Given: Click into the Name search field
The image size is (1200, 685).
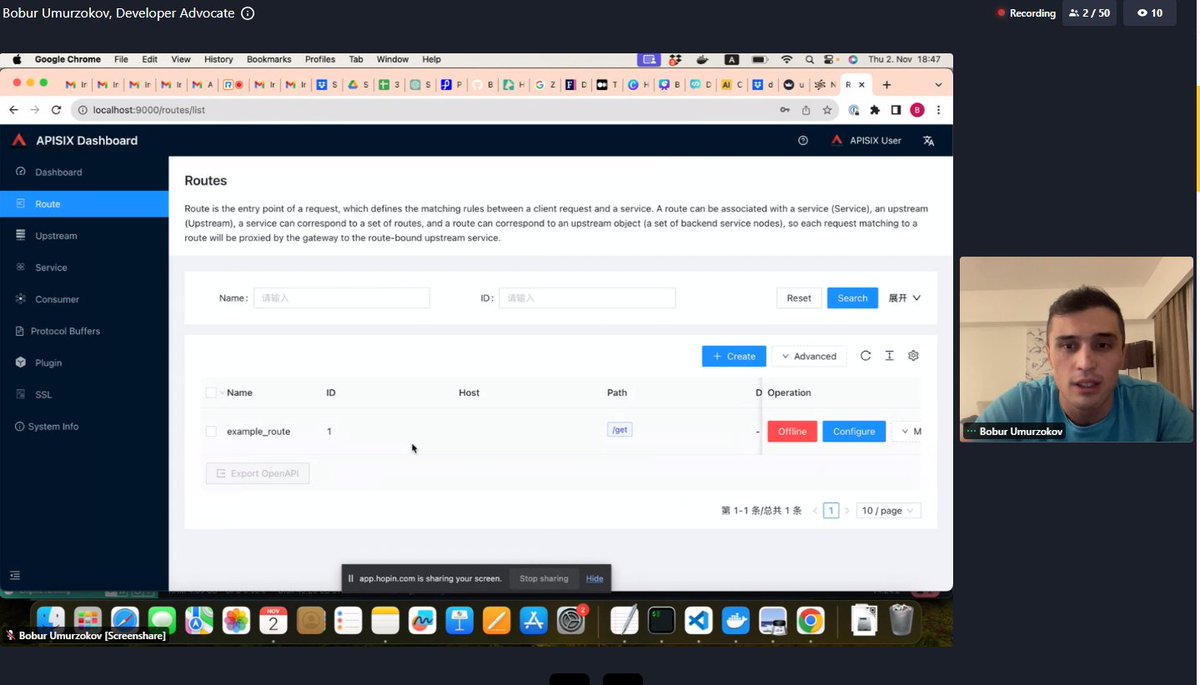Looking at the screenshot, I should (341, 298).
